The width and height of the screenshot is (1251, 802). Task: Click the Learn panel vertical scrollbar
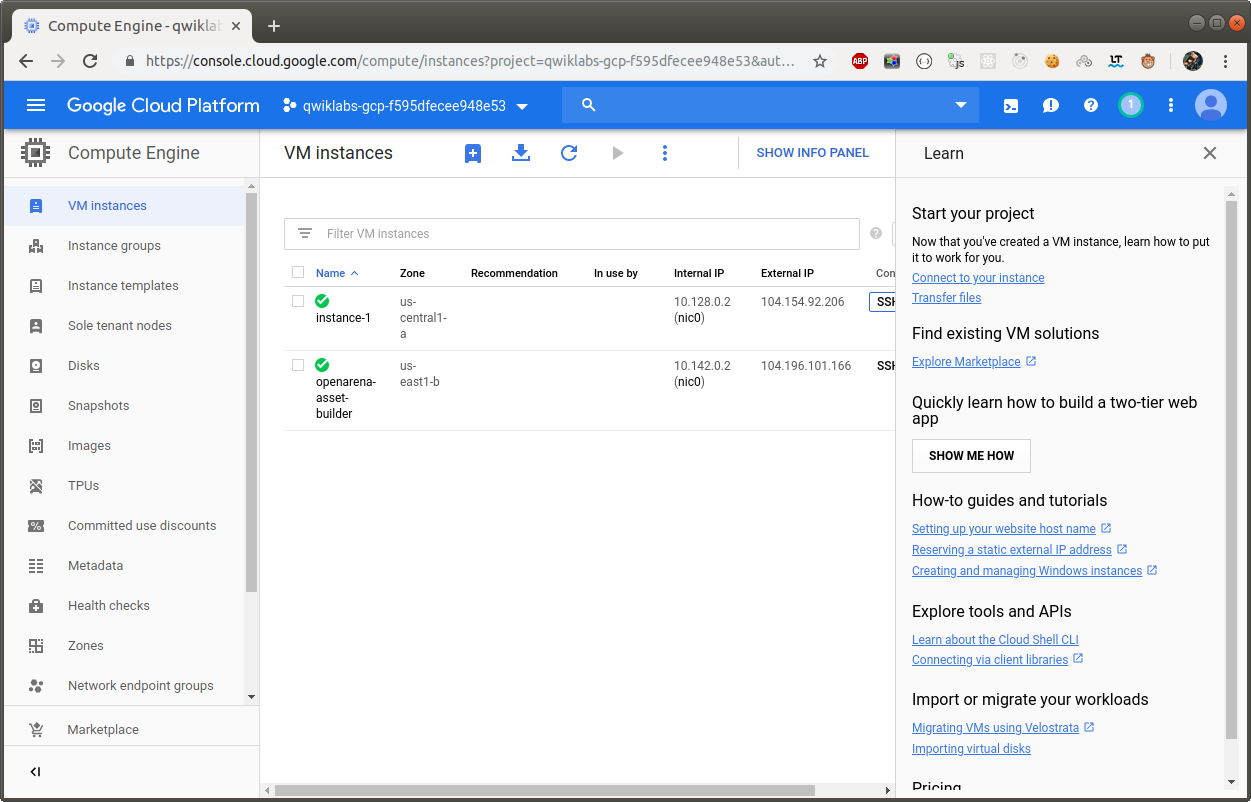(1232, 470)
